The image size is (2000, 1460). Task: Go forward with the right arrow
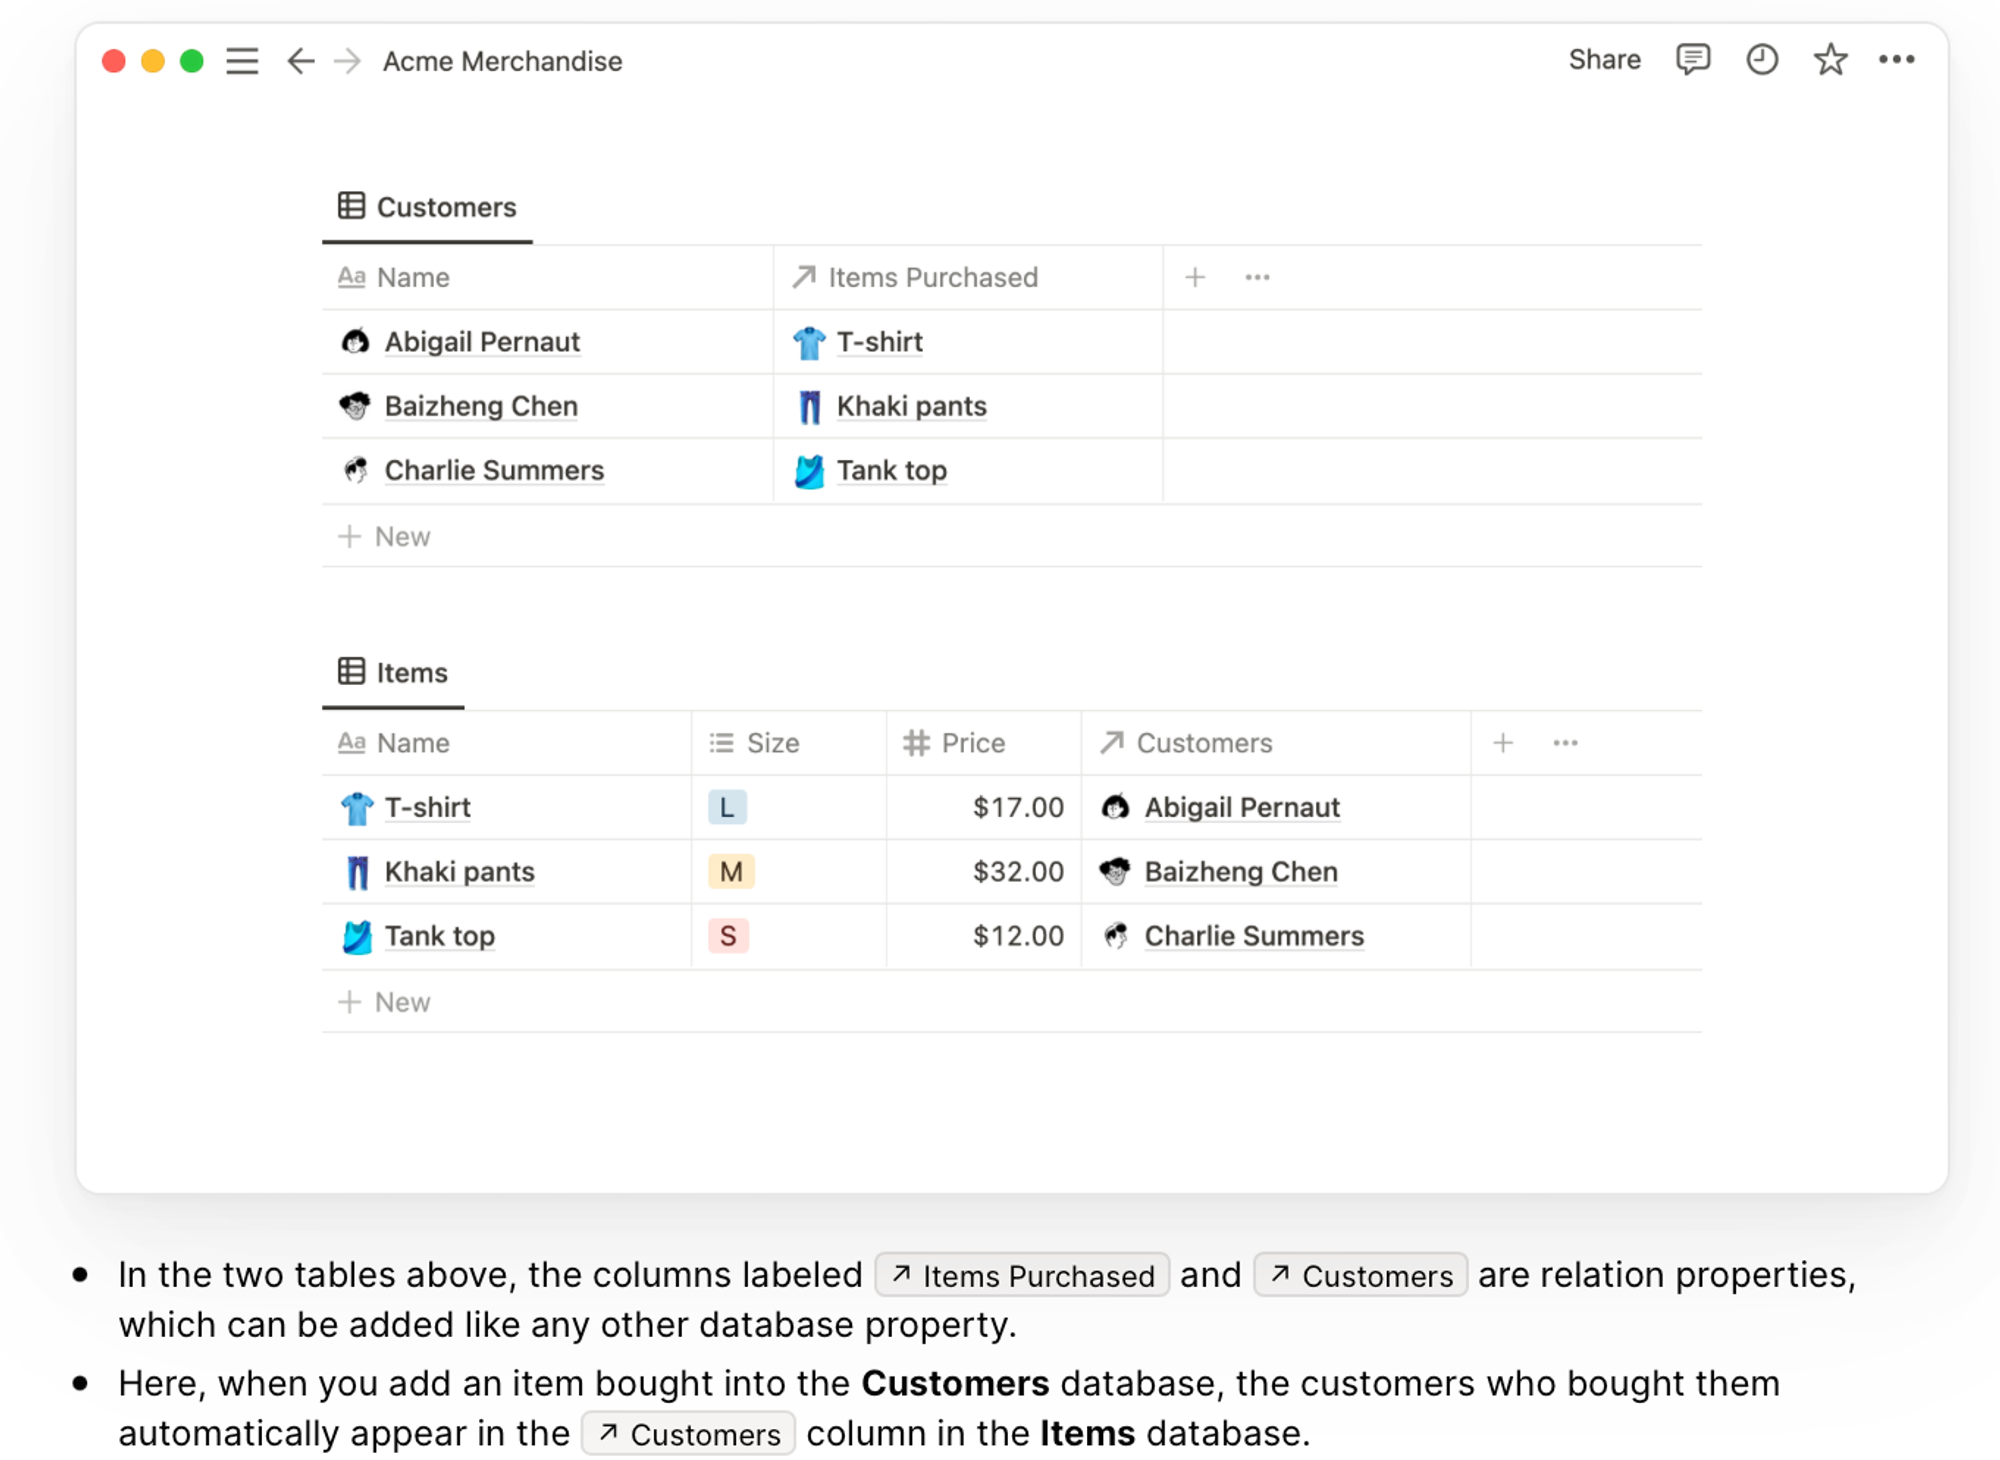coord(347,61)
